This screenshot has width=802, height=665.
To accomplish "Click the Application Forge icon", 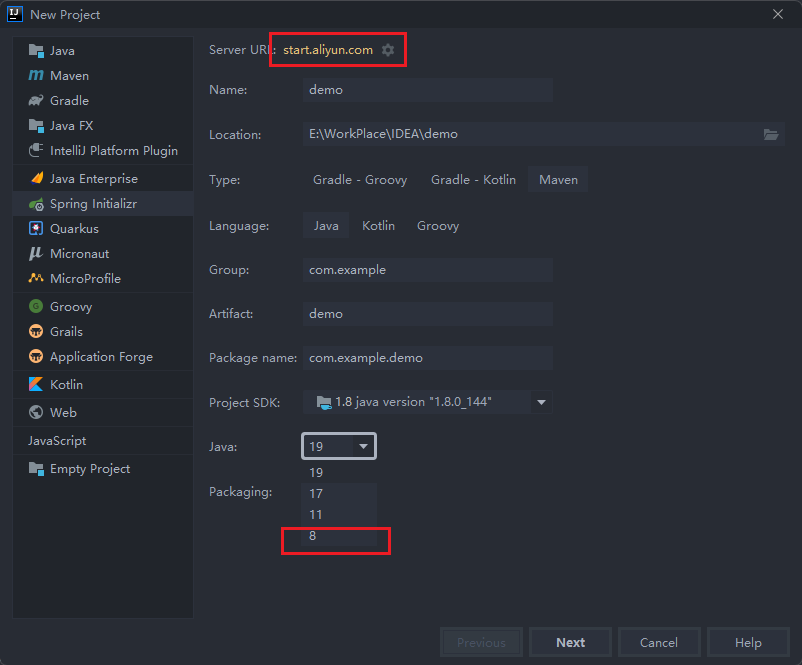I will pyautogui.click(x=36, y=356).
